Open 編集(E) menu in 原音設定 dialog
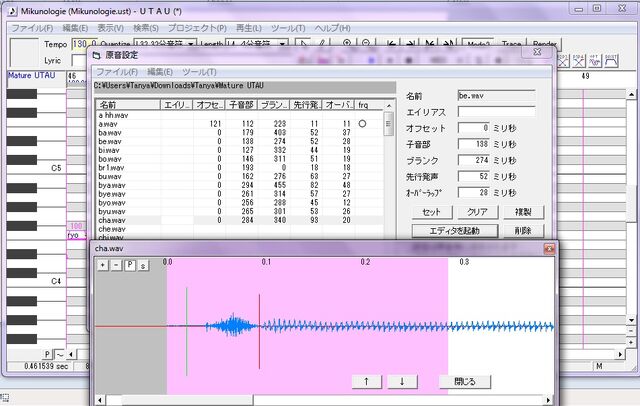640x406 pixels. point(160,72)
